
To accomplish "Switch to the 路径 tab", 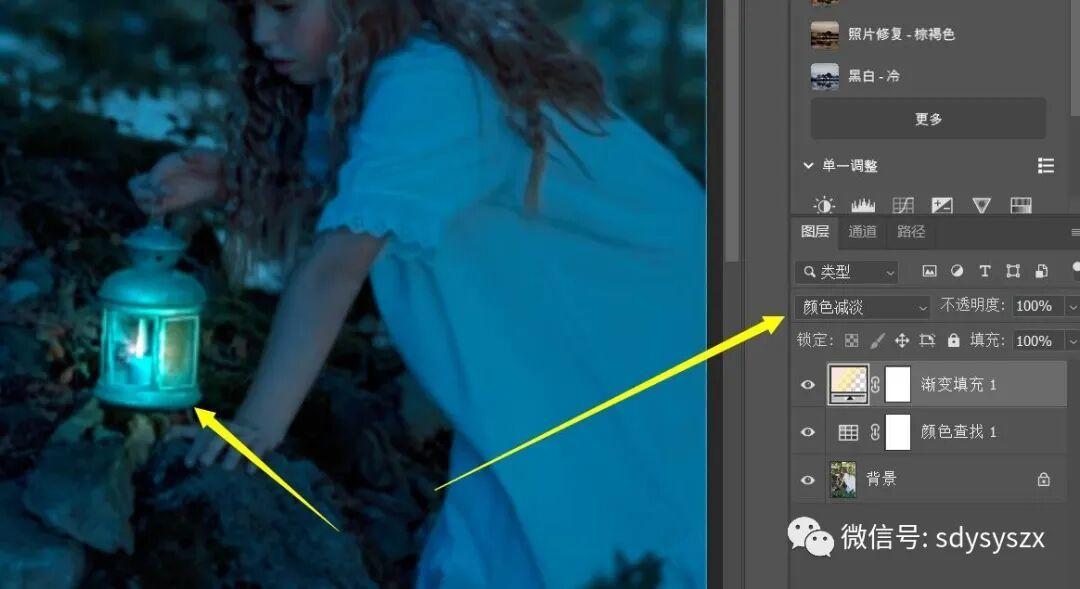I will (x=911, y=231).
